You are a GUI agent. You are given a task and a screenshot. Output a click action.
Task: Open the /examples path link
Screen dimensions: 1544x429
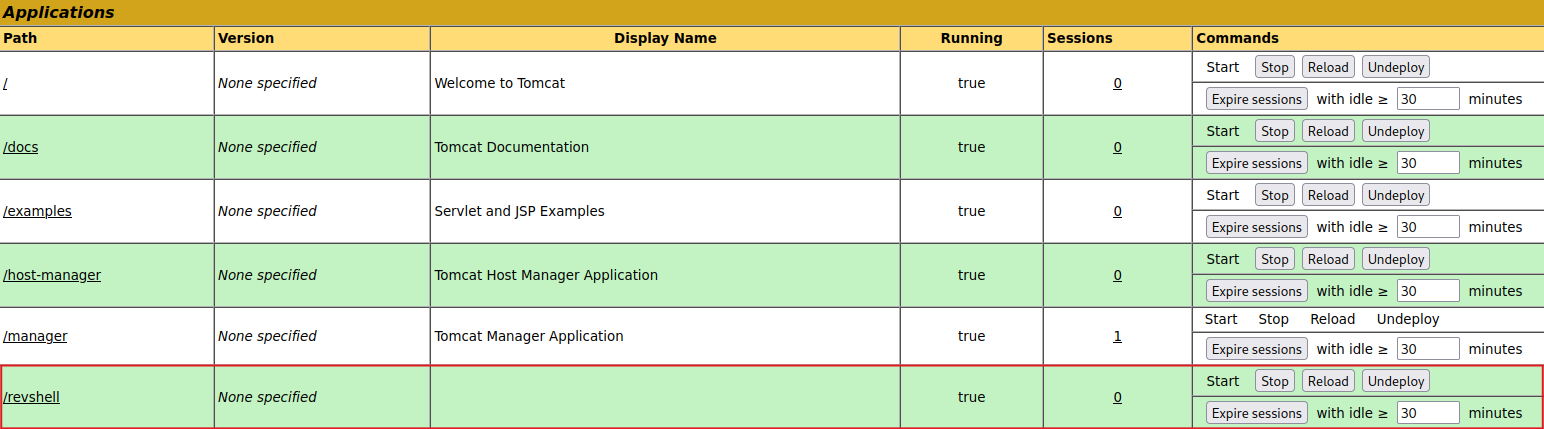click(38, 211)
